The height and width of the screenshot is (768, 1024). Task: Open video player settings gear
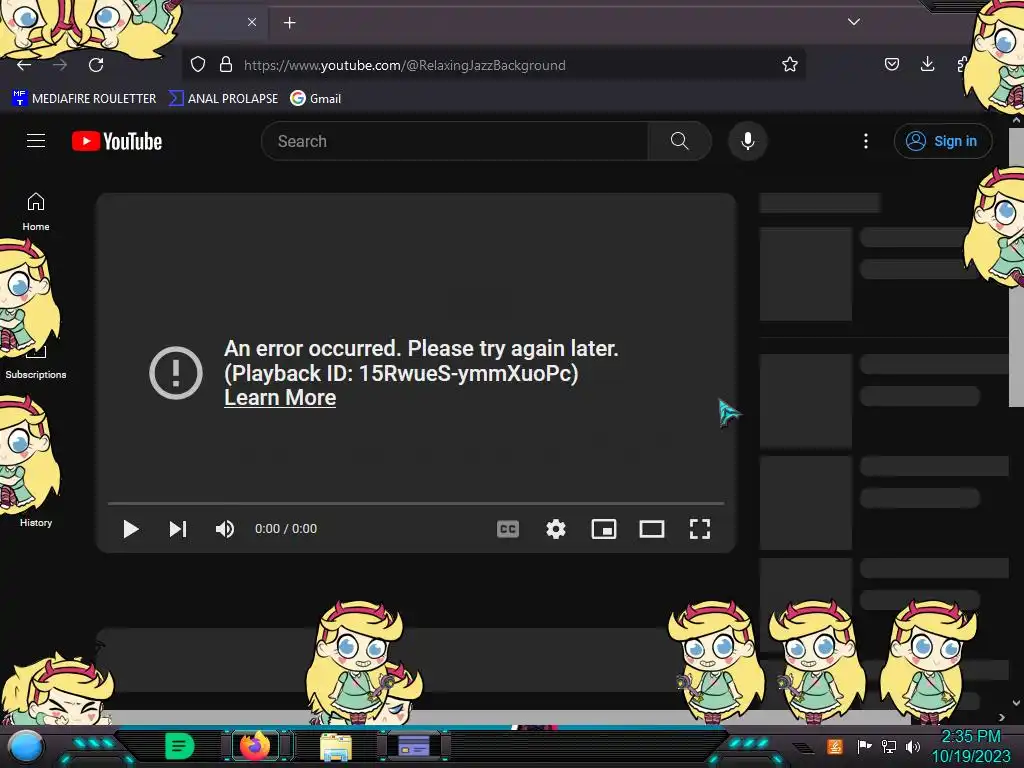click(x=556, y=529)
